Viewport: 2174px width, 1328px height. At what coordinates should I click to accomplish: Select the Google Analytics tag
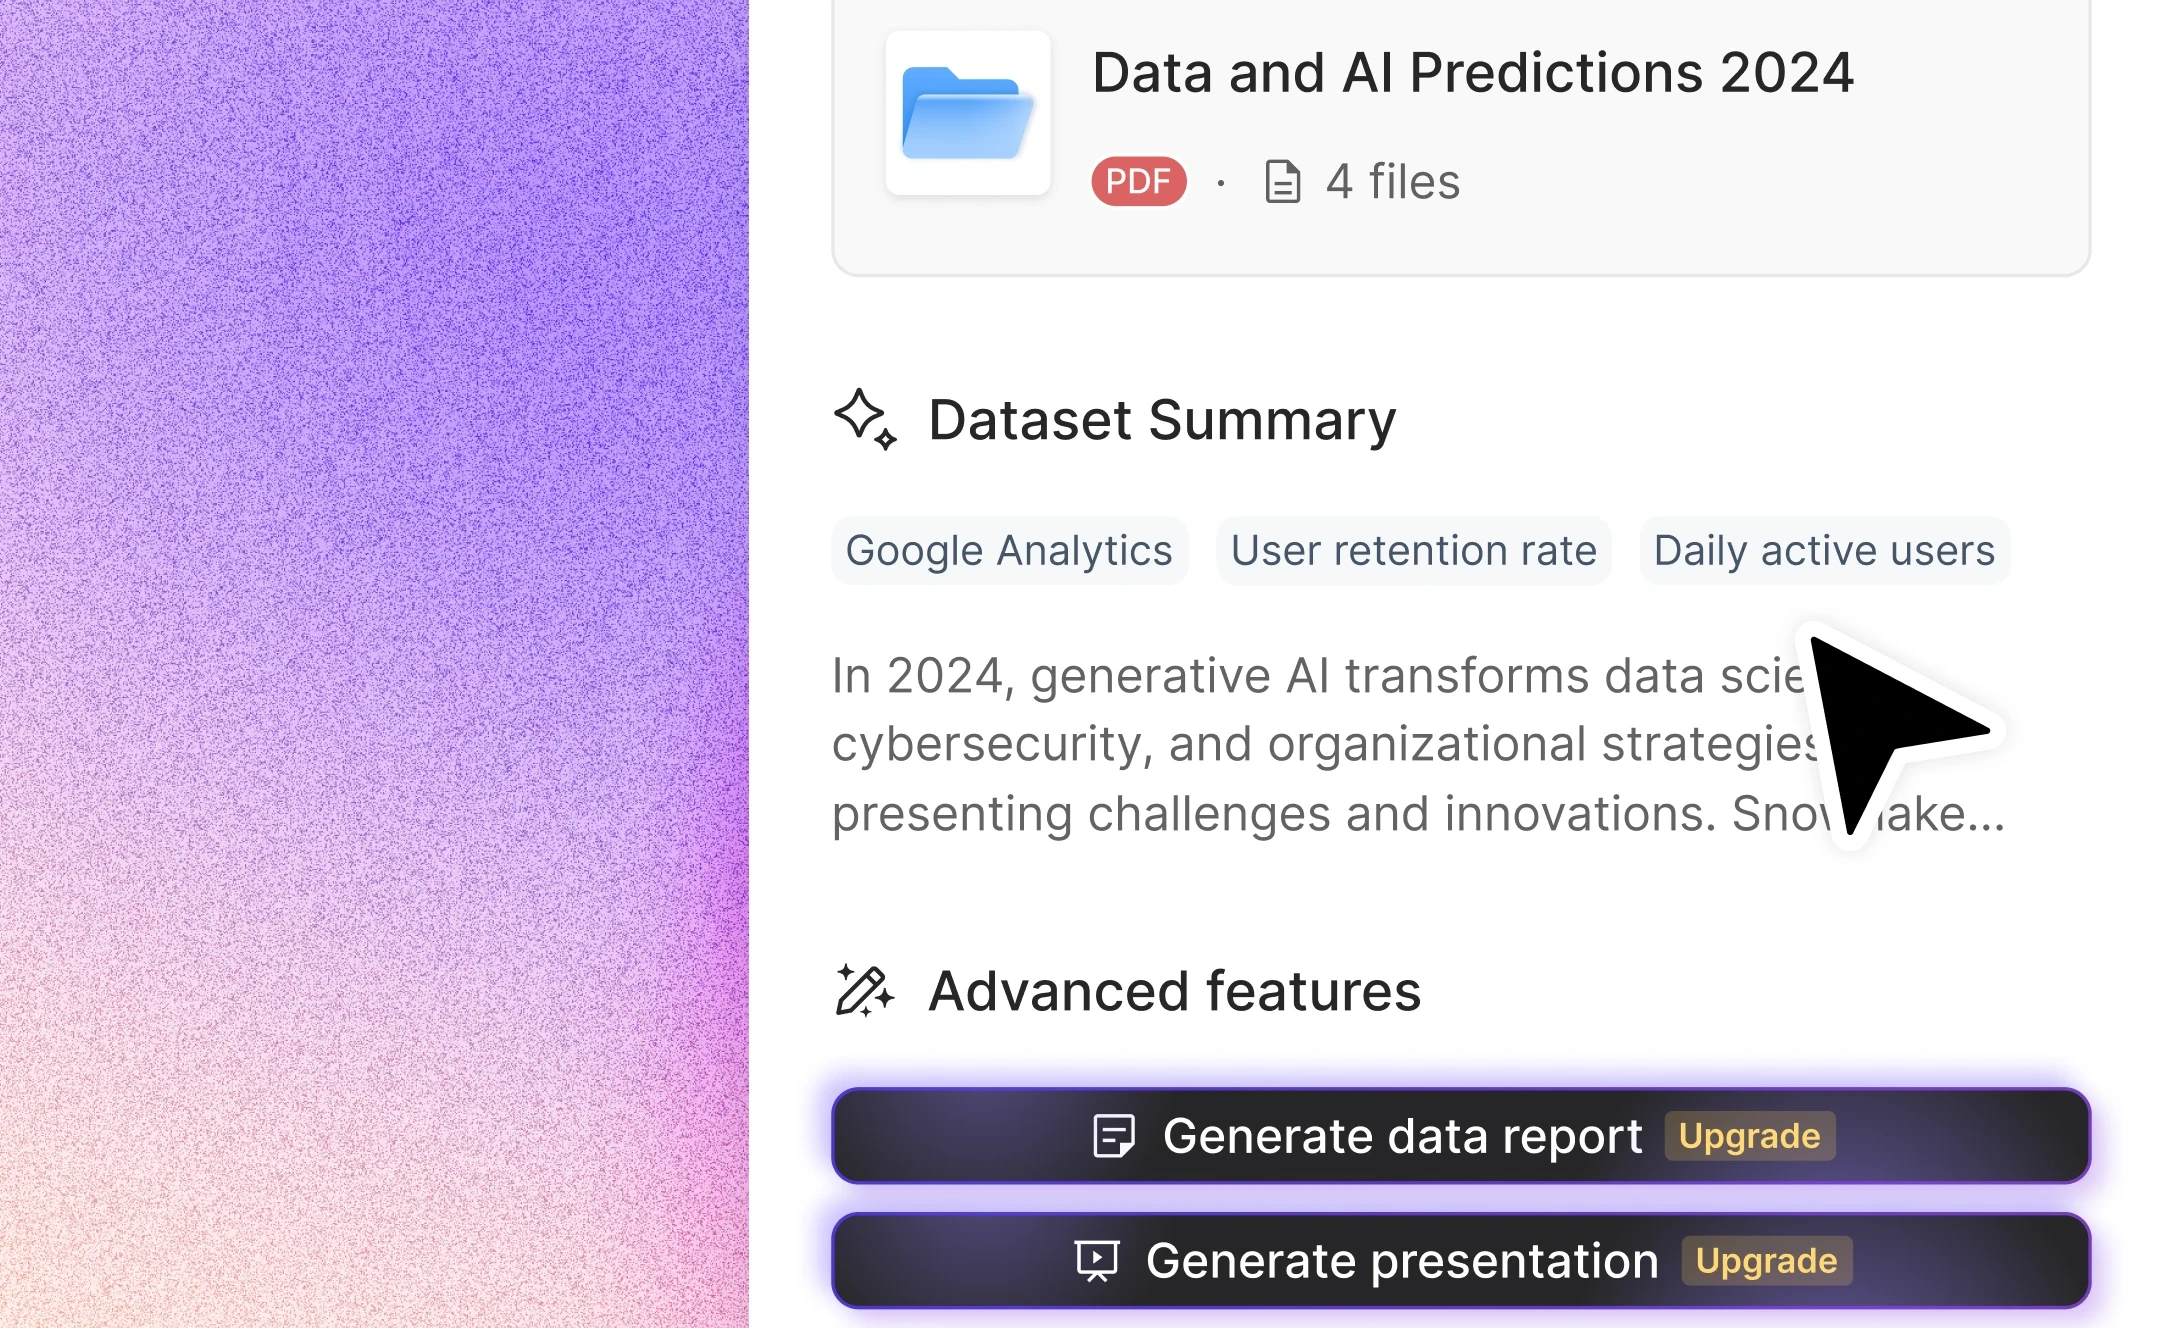(x=1009, y=551)
